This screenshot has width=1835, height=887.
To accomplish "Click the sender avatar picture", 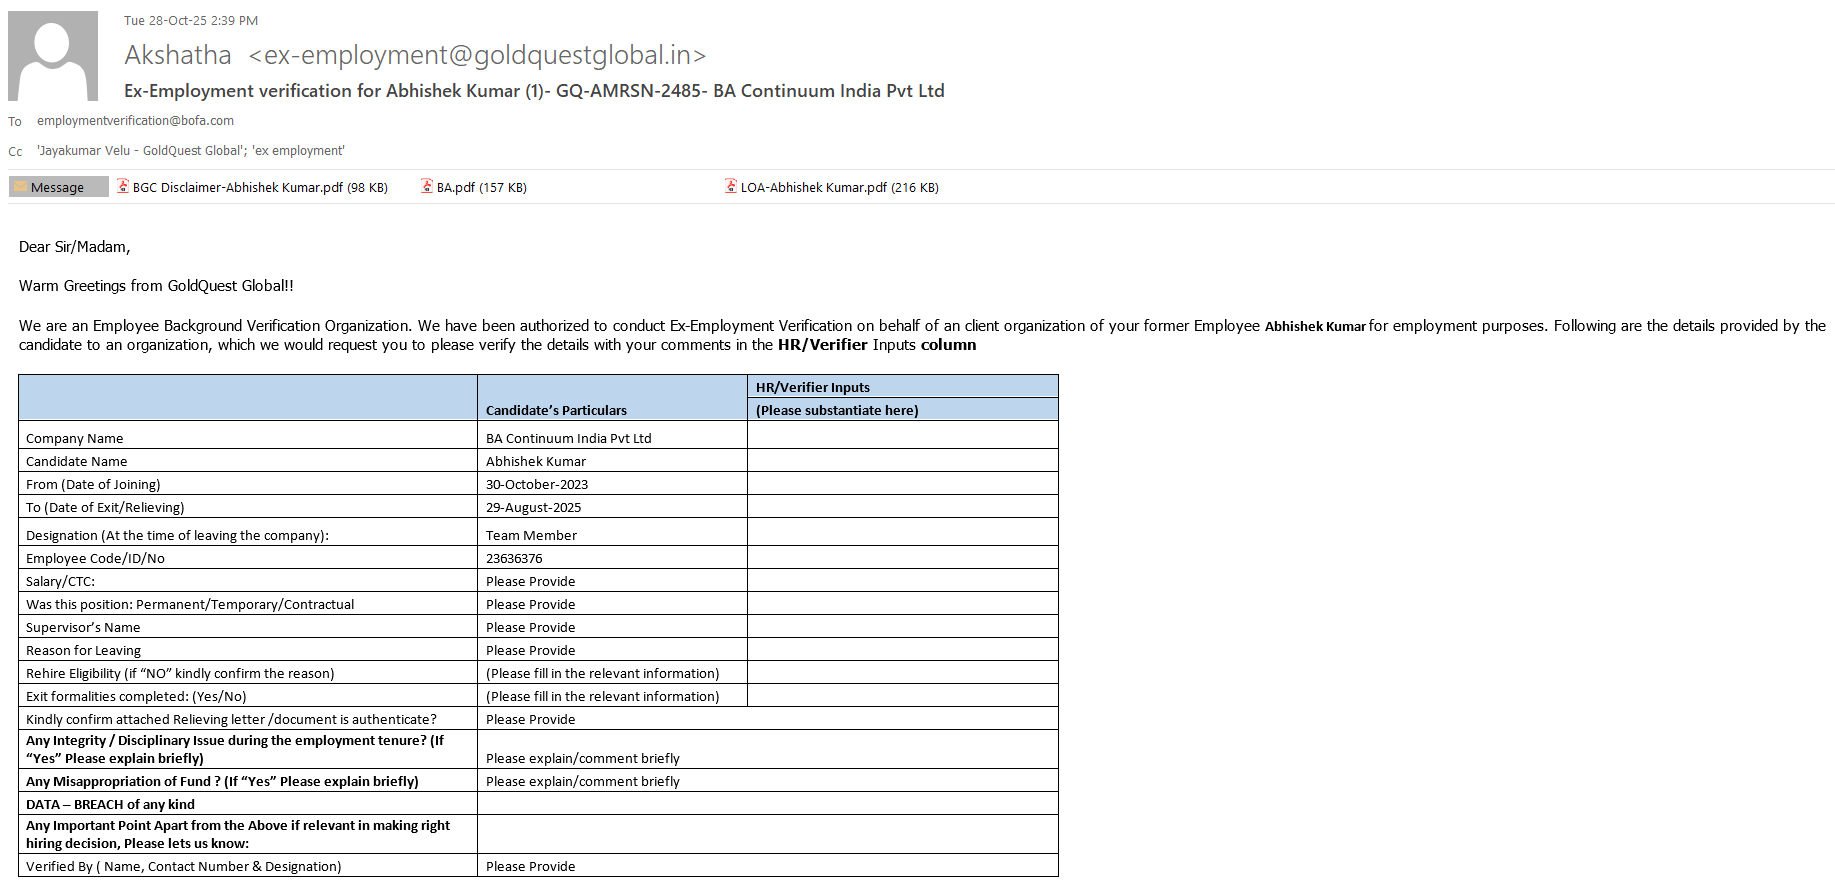I will 53,56.
